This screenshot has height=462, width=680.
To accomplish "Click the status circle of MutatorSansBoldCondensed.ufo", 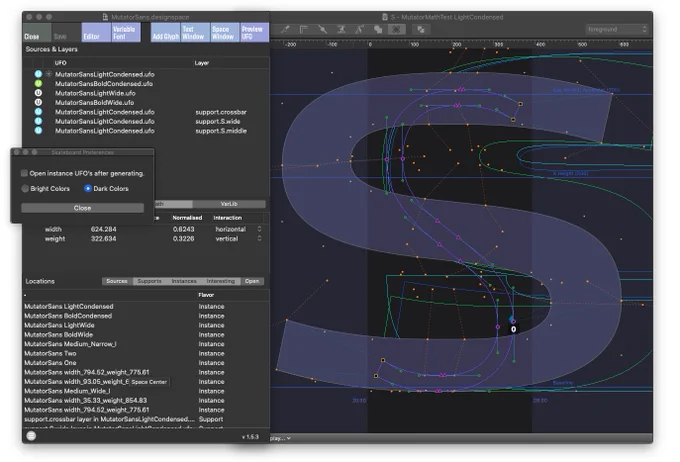I will 38,83.
